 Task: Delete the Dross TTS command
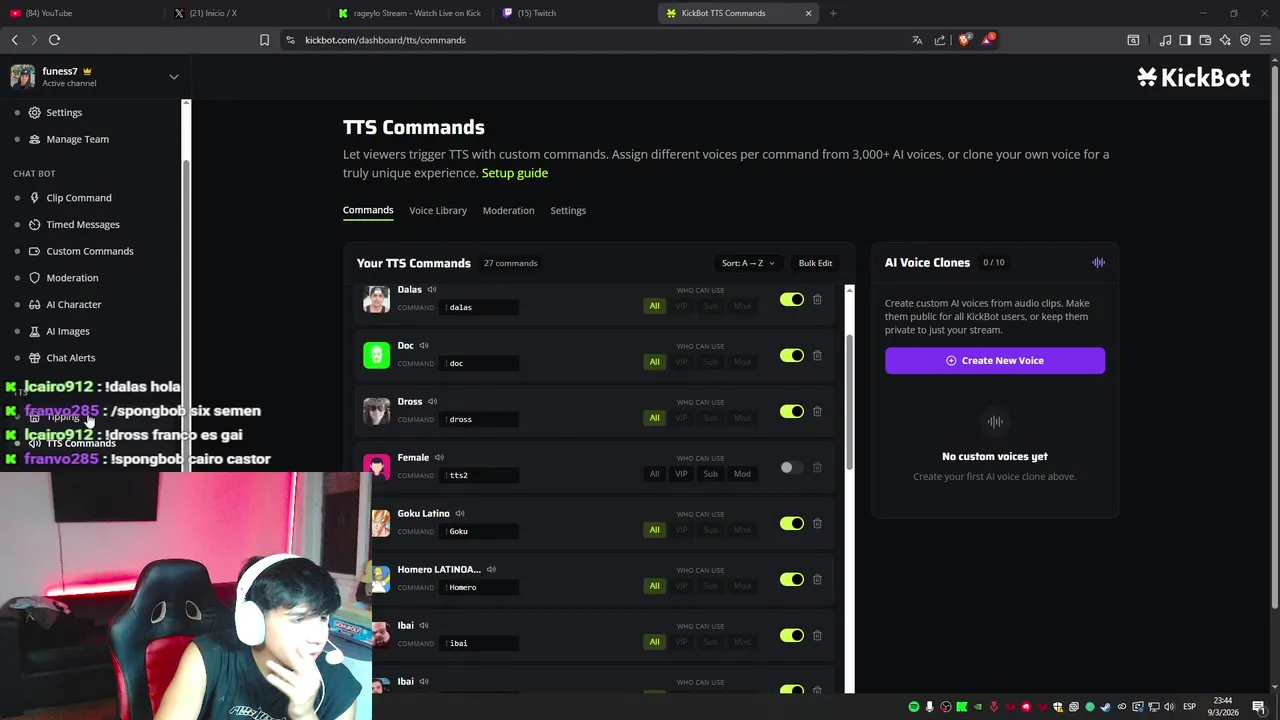[x=817, y=411]
